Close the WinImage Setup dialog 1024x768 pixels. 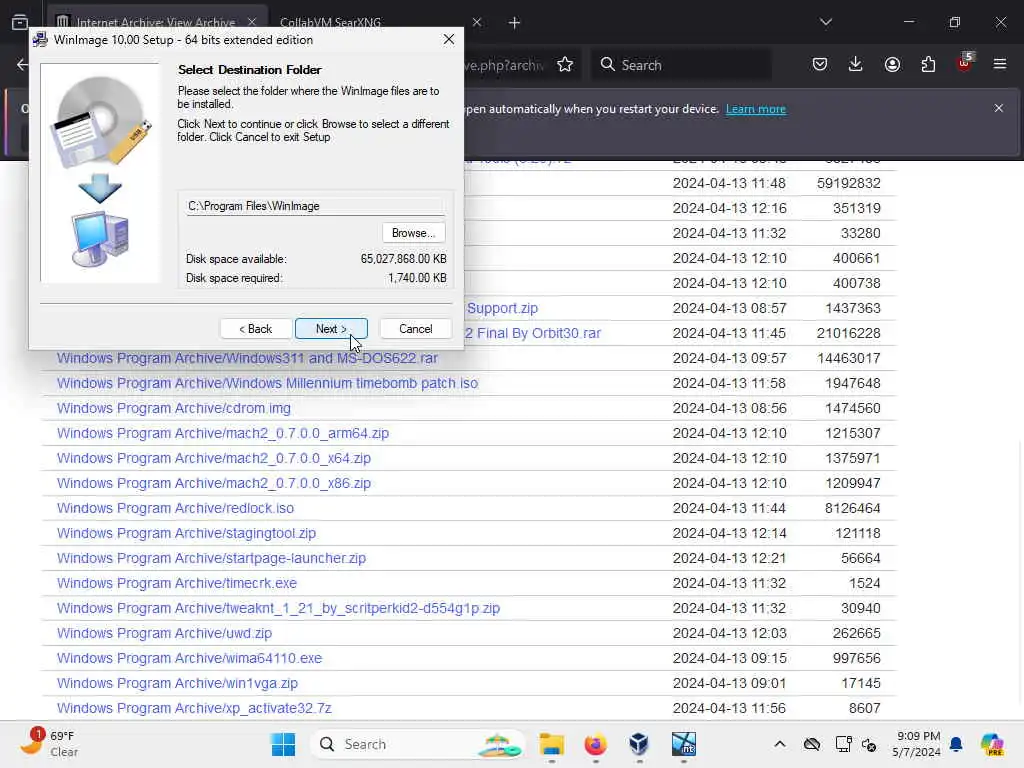[449, 39]
